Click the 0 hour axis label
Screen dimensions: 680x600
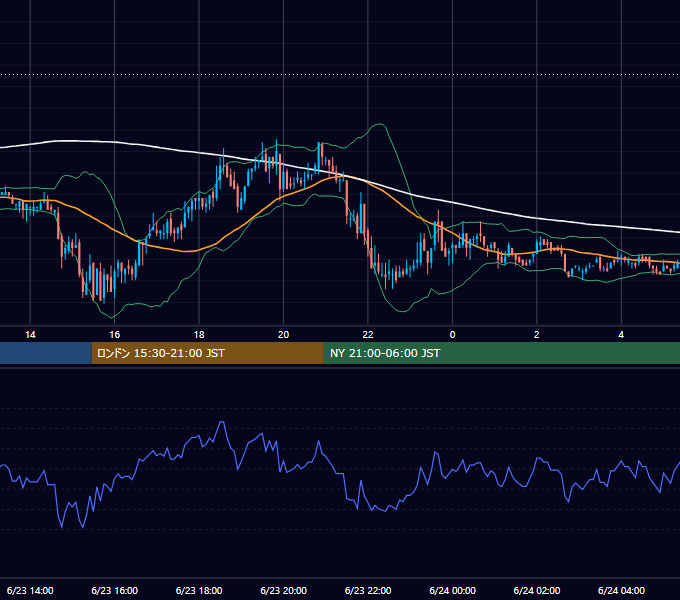tap(452, 335)
